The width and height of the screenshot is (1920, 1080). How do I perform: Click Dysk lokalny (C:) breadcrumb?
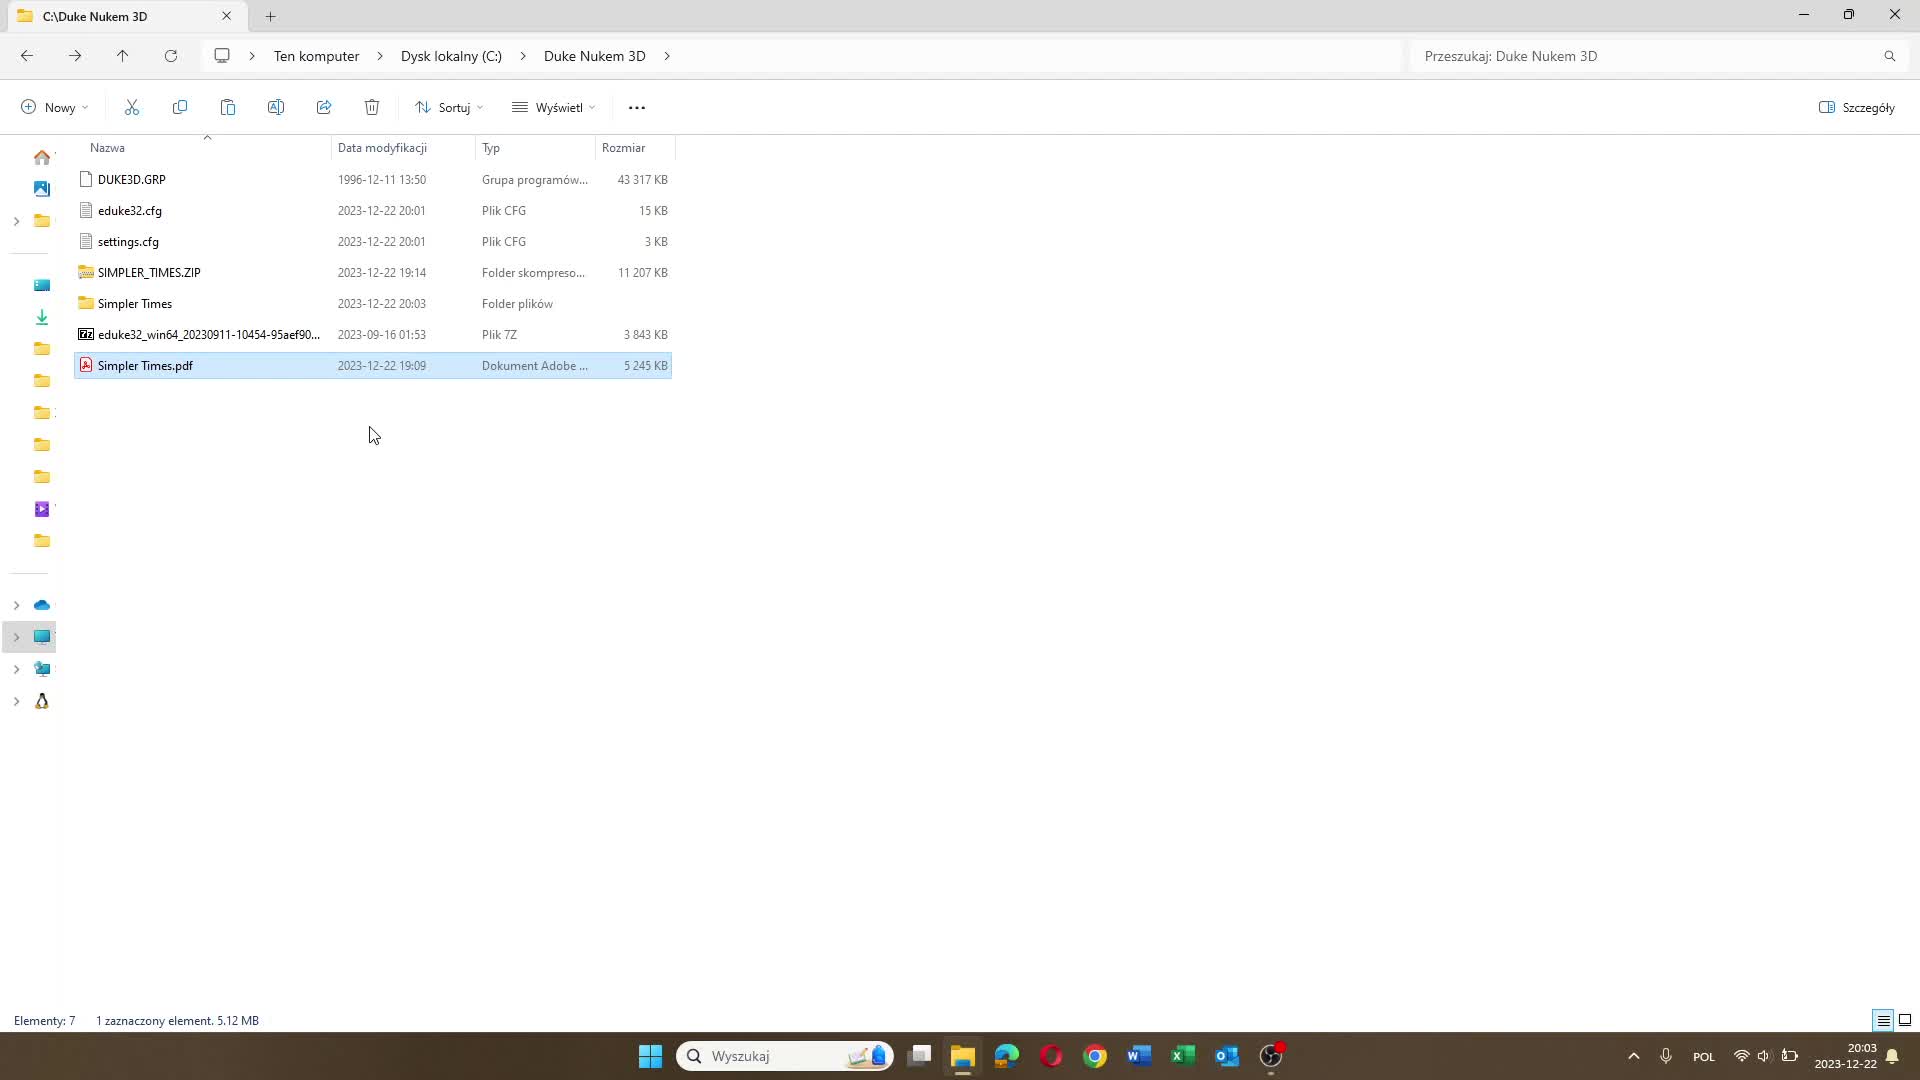[451, 56]
